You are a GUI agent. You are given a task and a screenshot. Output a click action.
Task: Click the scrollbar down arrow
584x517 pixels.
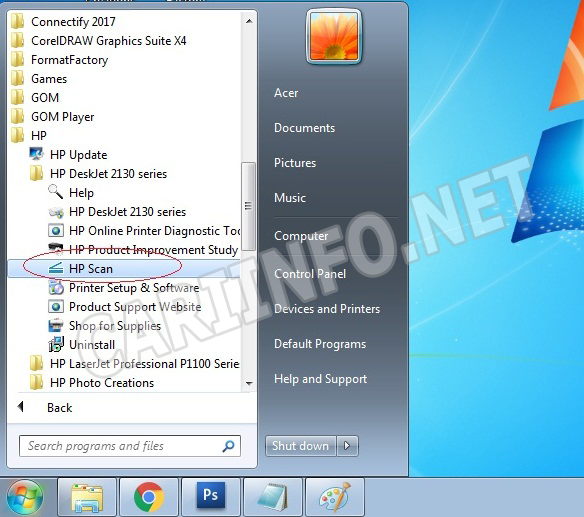click(249, 383)
